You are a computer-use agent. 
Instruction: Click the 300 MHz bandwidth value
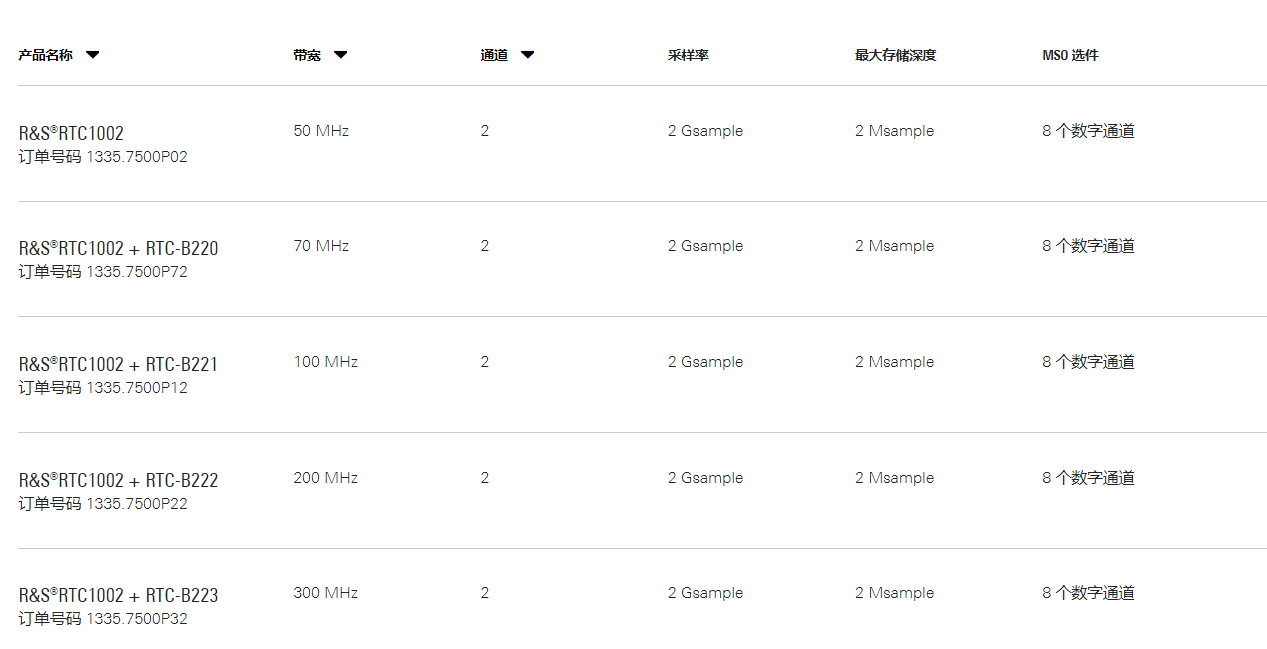(x=325, y=593)
